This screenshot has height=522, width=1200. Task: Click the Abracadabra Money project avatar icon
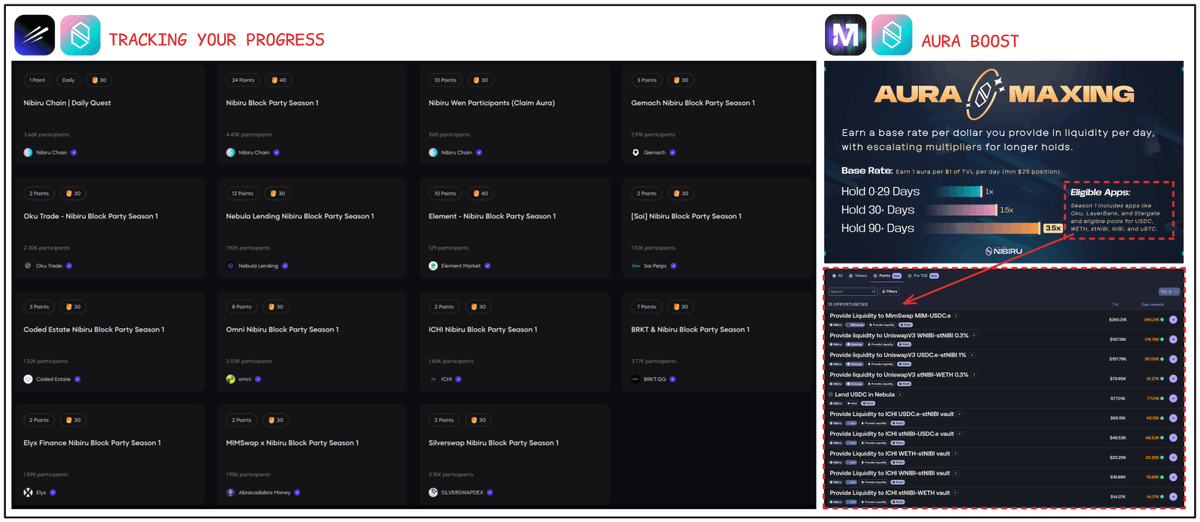pos(231,492)
